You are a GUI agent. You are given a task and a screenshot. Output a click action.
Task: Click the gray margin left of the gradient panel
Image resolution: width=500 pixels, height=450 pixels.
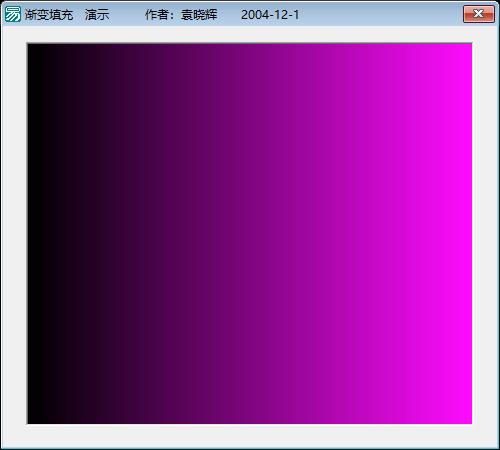coord(14,233)
